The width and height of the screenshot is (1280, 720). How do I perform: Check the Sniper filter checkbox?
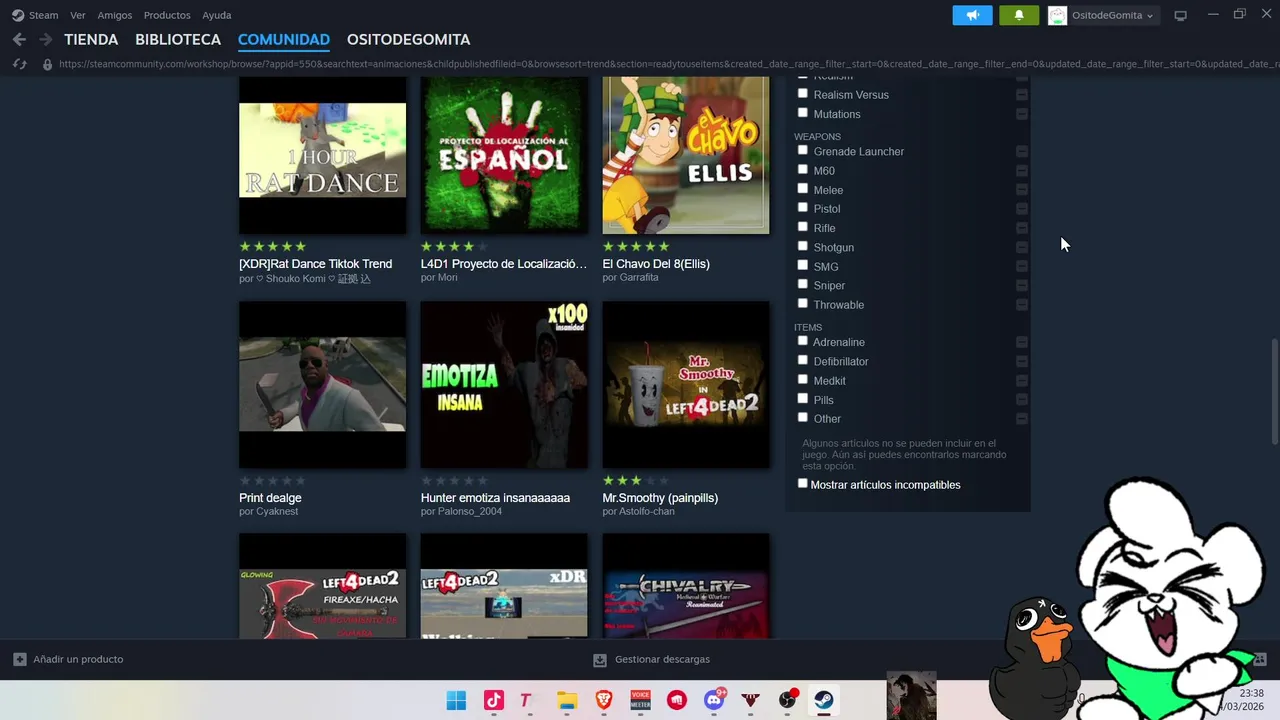tap(802, 284)
